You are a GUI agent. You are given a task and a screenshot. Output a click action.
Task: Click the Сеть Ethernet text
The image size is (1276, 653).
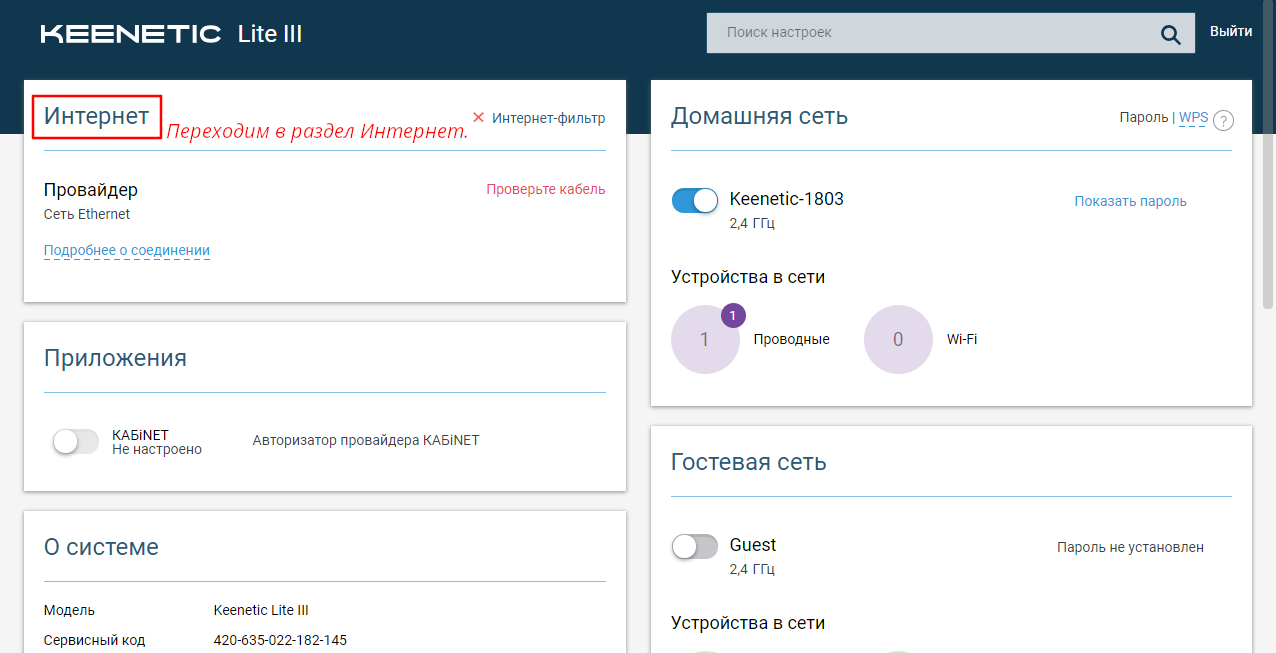tap(87, 214)
